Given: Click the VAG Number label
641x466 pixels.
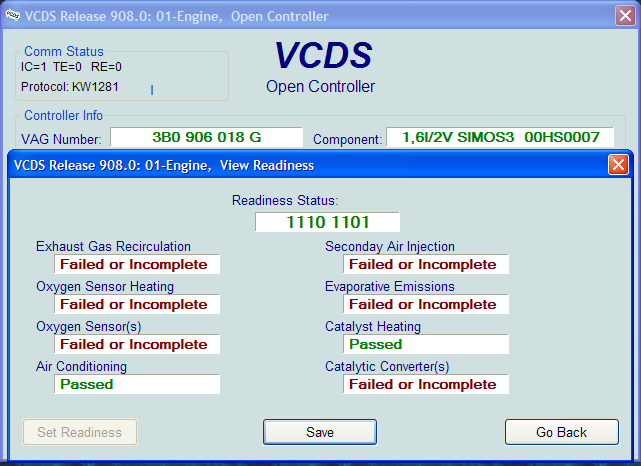Looking at the screenshot, I should click(61, 139).
